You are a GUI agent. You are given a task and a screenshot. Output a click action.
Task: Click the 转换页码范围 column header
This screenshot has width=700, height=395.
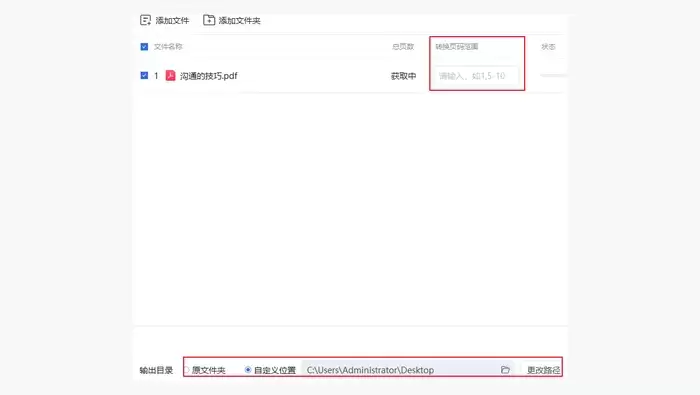(x=457, y=46)
